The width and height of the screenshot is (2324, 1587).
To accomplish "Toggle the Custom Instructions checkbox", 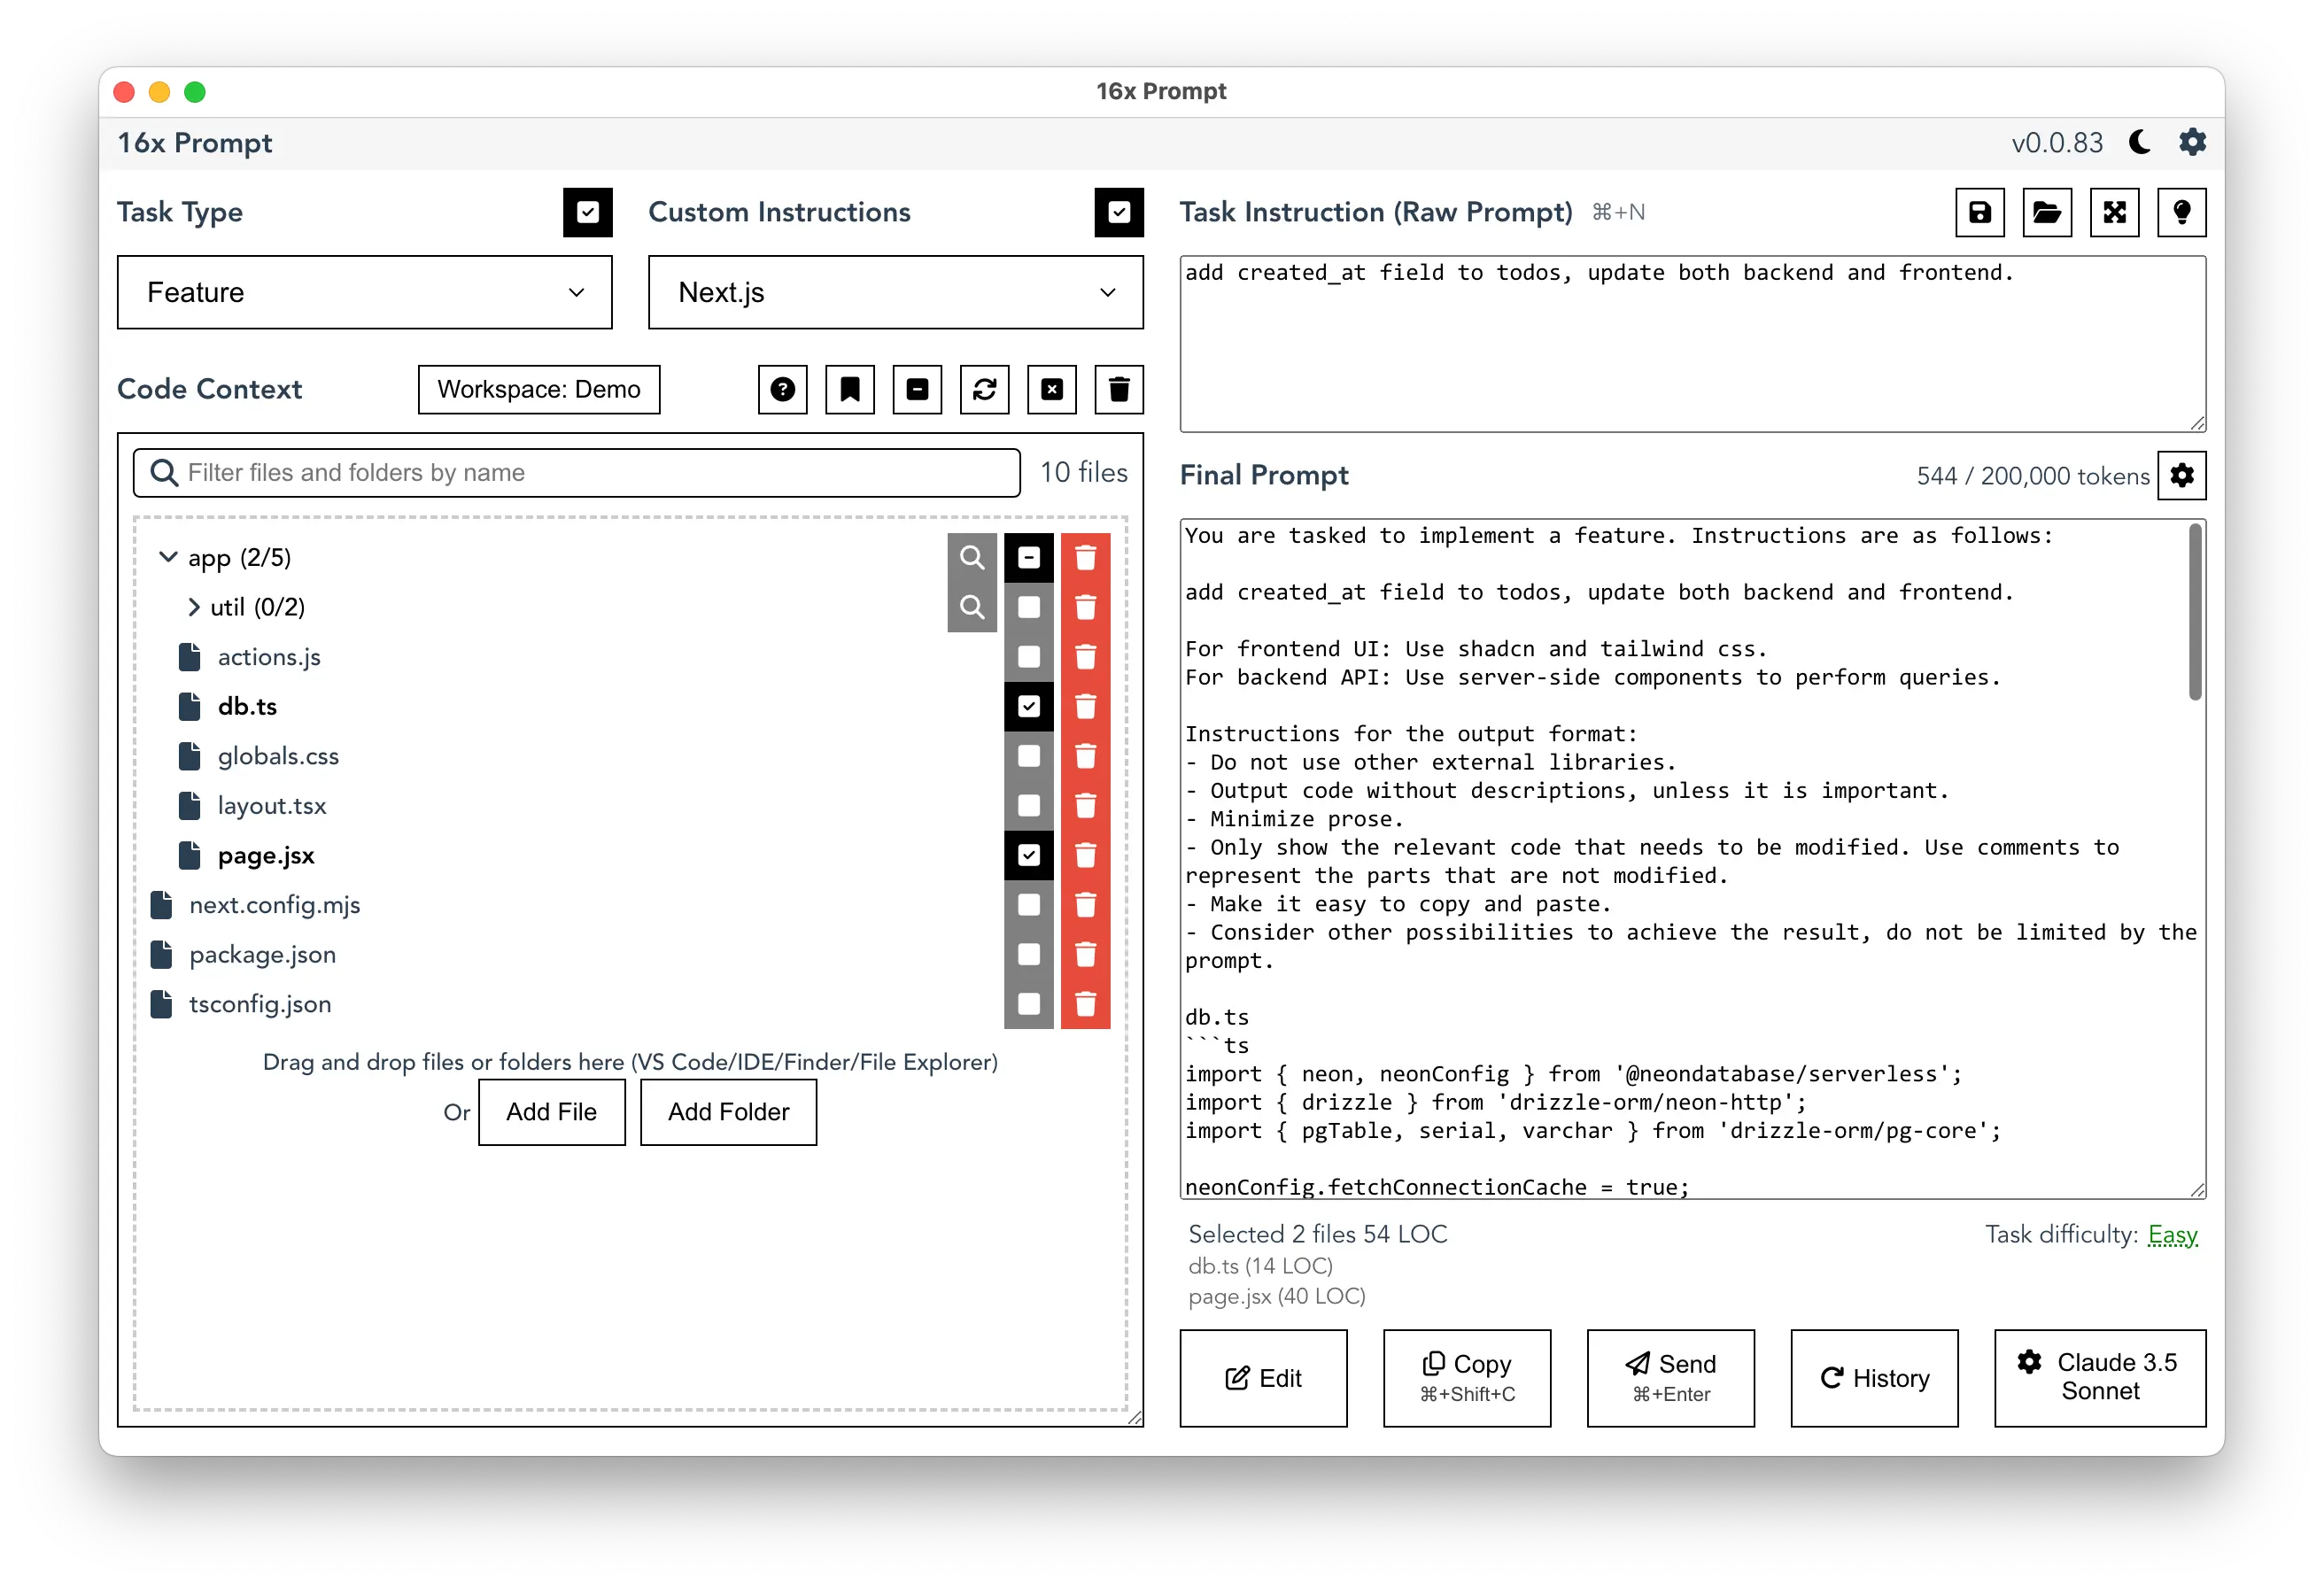I will tap(1119, 212).
